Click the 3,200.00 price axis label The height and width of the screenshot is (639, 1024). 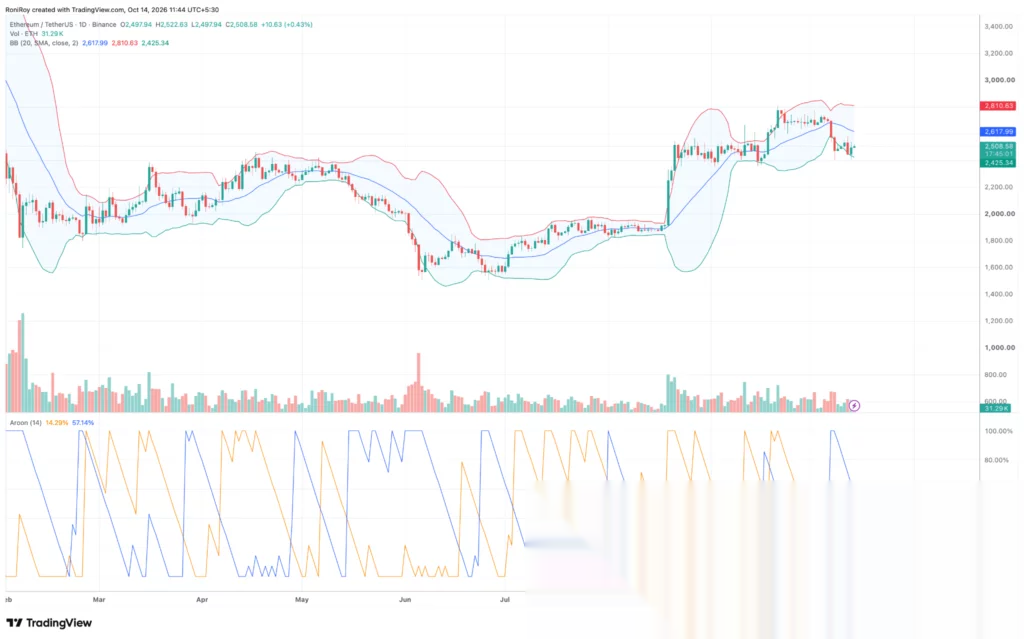(999, 54)
